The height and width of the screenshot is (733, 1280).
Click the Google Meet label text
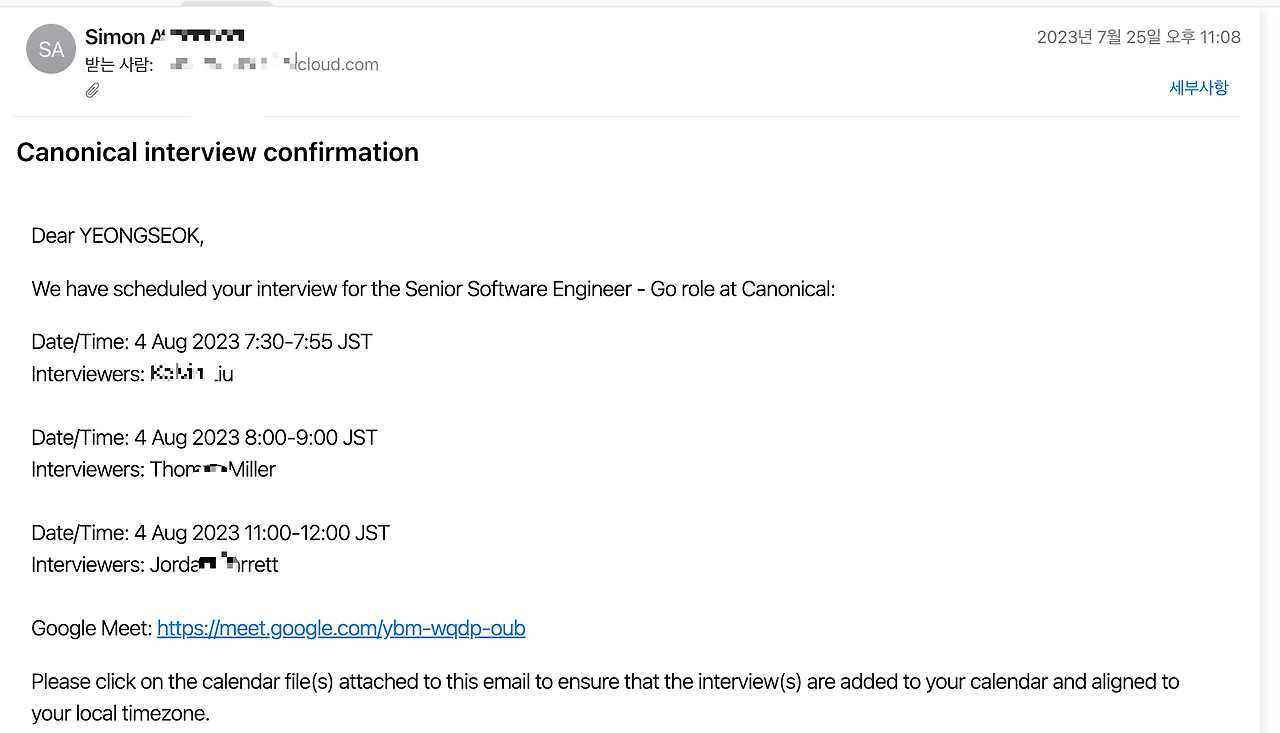(91, 628)
